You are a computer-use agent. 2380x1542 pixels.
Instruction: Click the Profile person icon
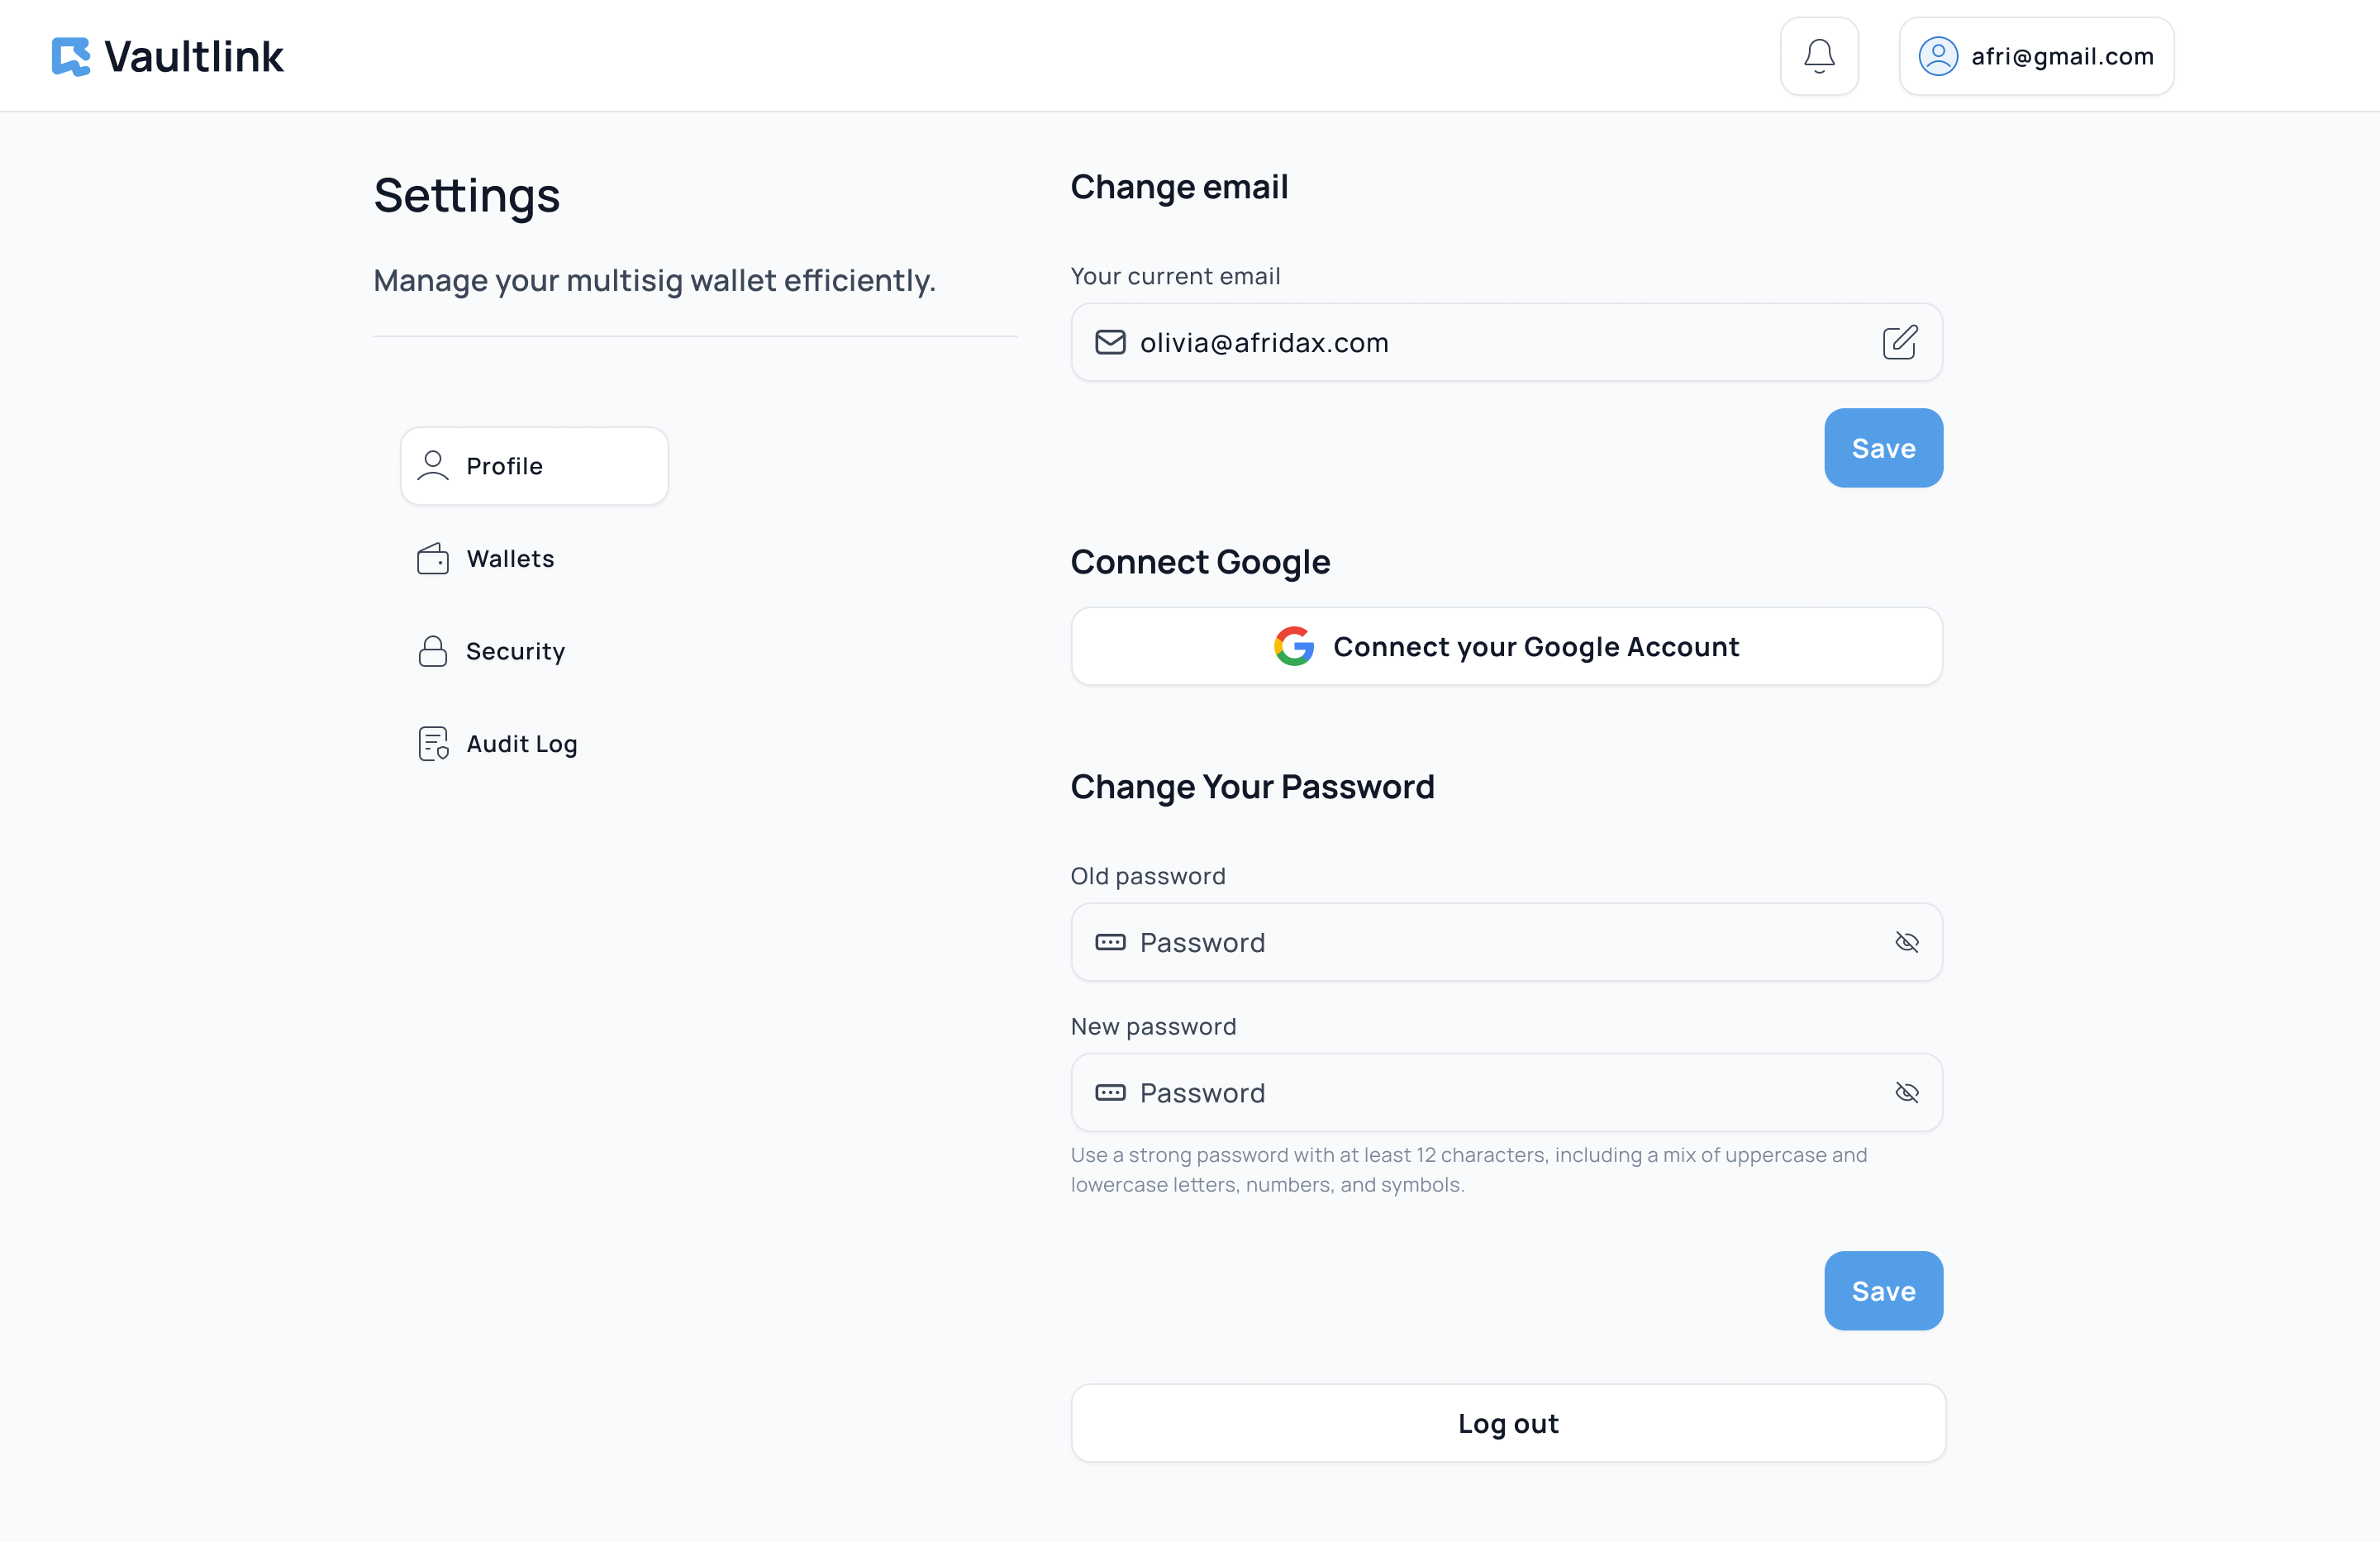[433, 466]
